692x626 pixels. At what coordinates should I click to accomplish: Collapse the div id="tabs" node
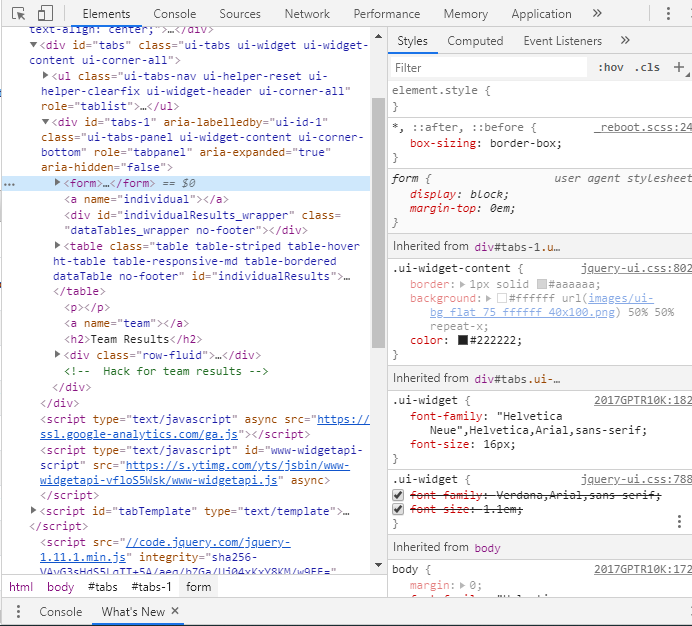tap(33, 45)
